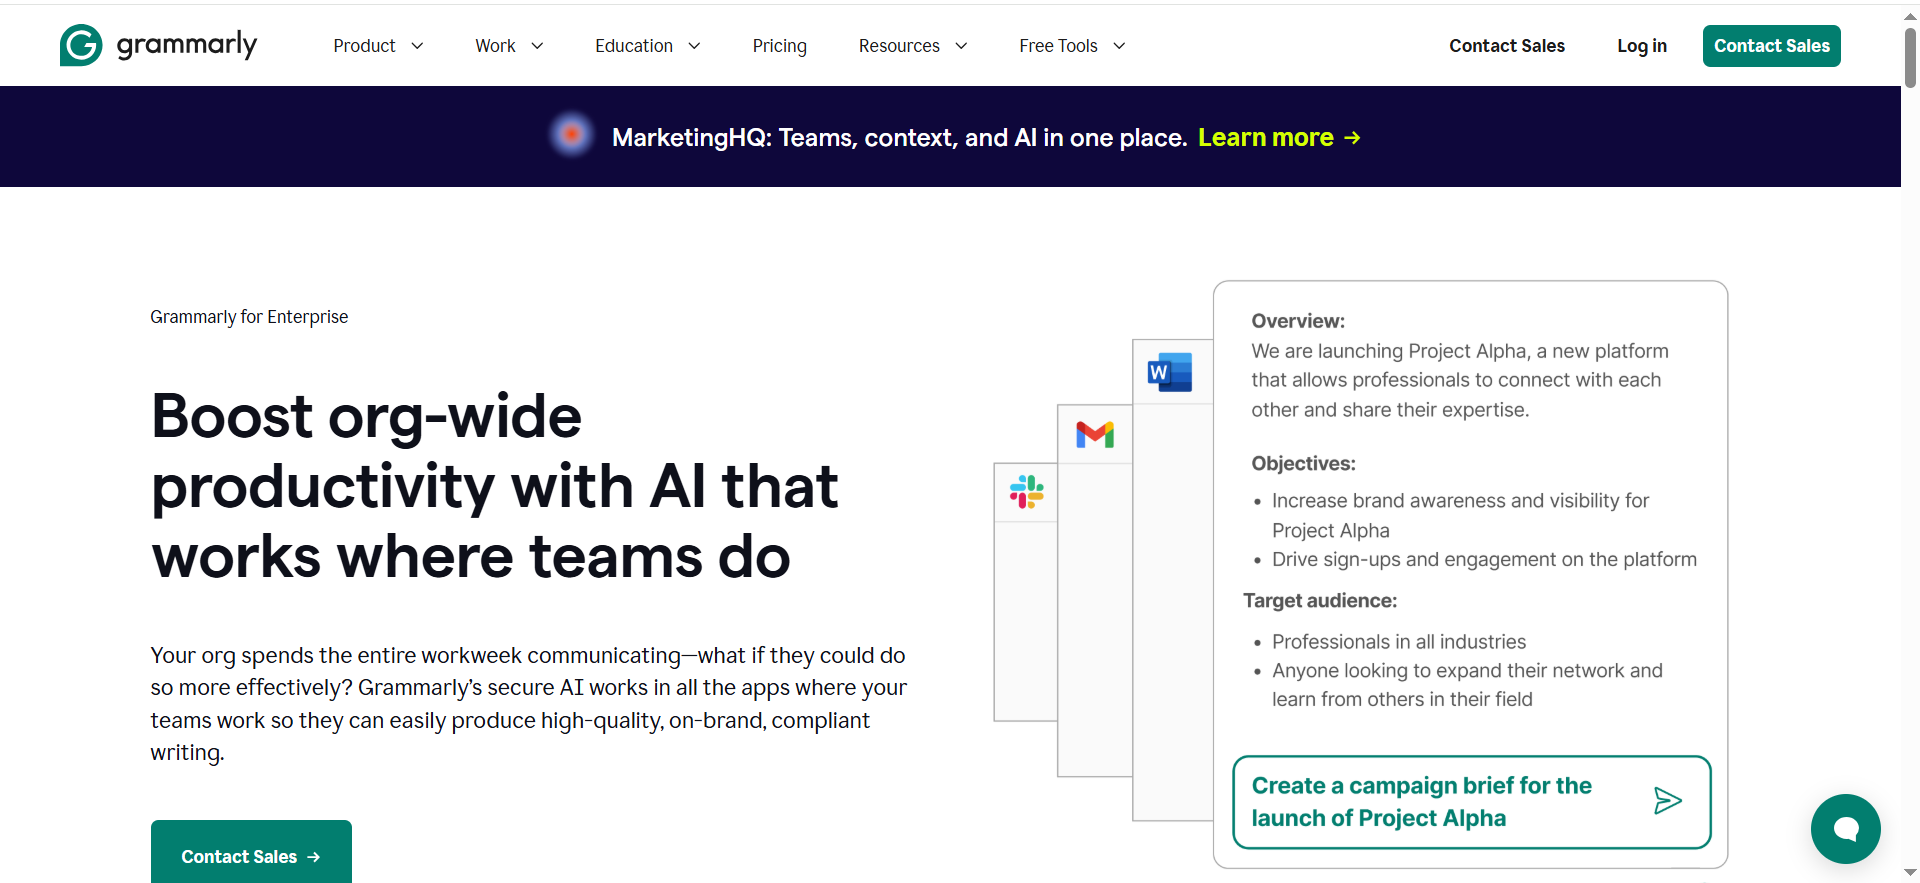Click the arrow next to Learn more
This screenshot has width=1920, height=883.
(1352, 138)
